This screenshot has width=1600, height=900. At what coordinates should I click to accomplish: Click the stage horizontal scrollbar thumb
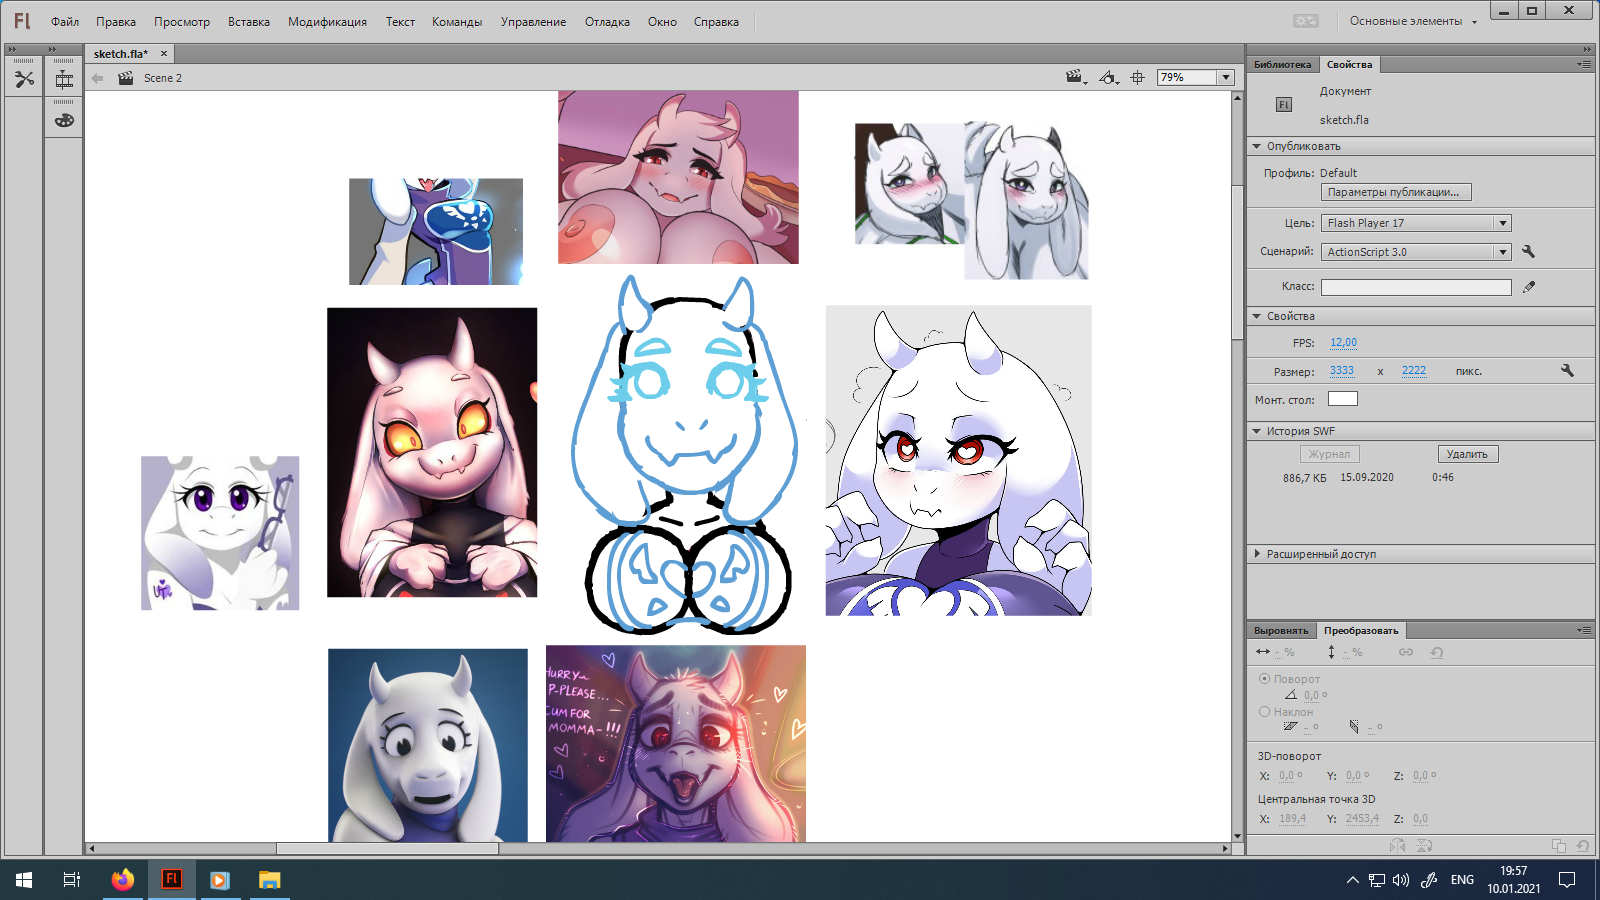pos(387,848)
